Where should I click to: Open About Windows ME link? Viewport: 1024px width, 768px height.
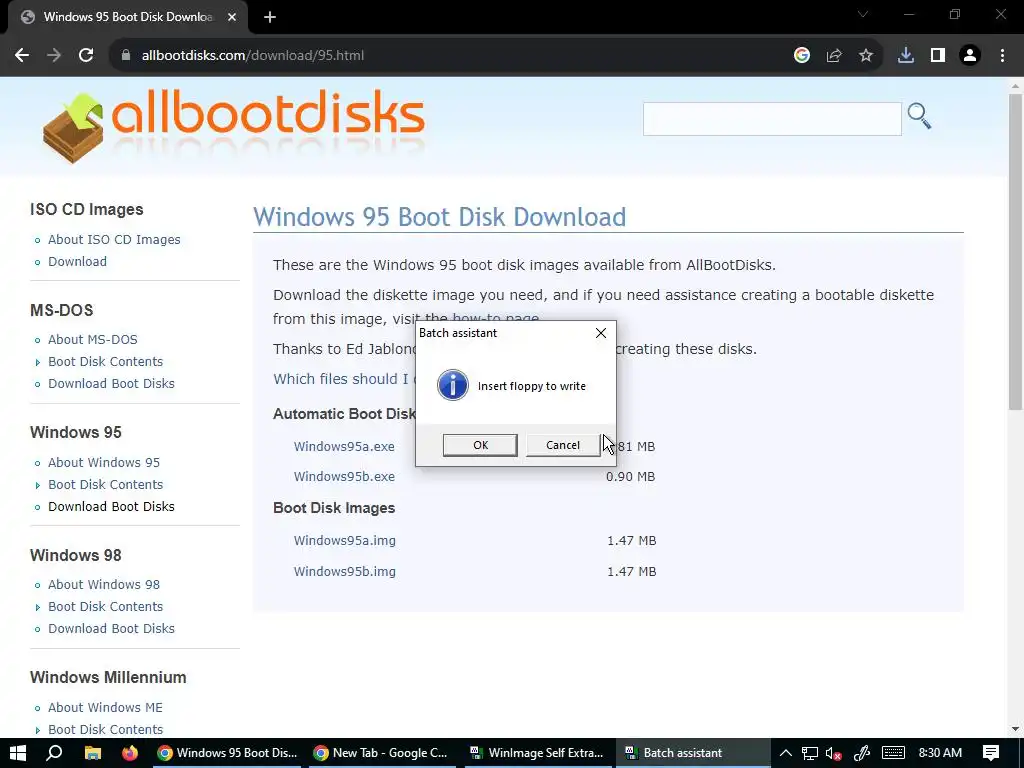(x=105, y=707)
